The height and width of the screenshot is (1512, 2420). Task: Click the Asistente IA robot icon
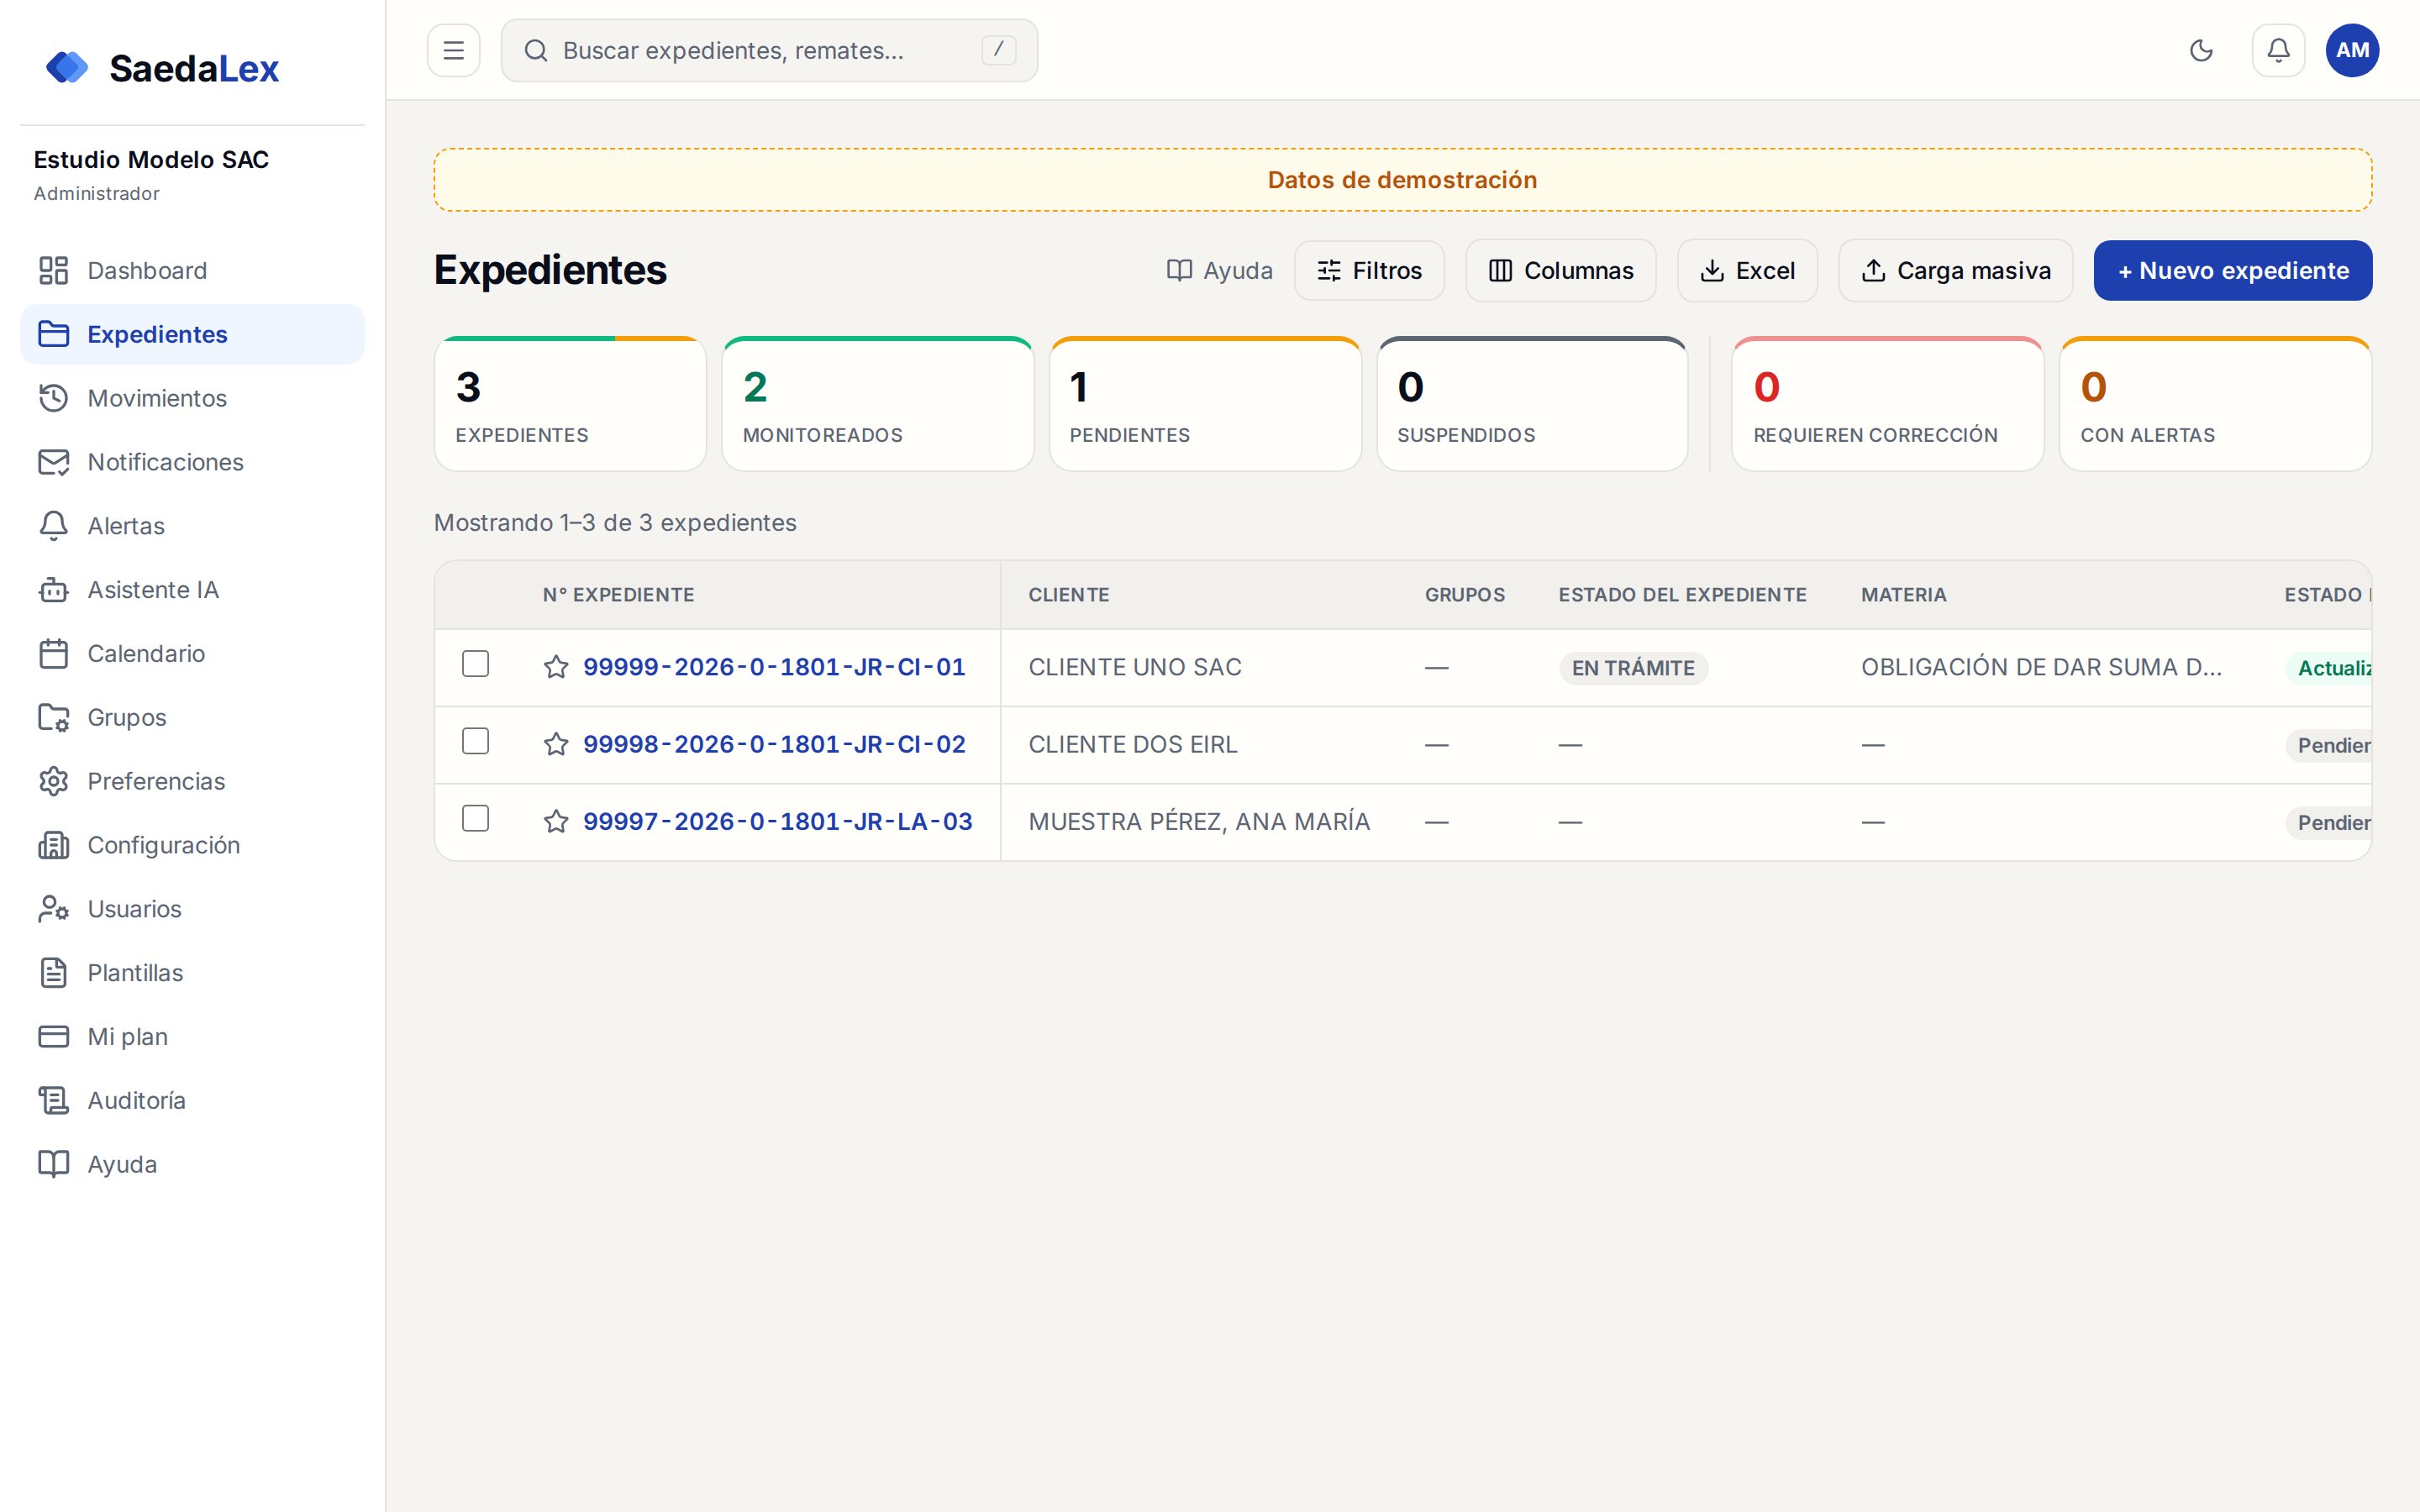tap(53, 590)
